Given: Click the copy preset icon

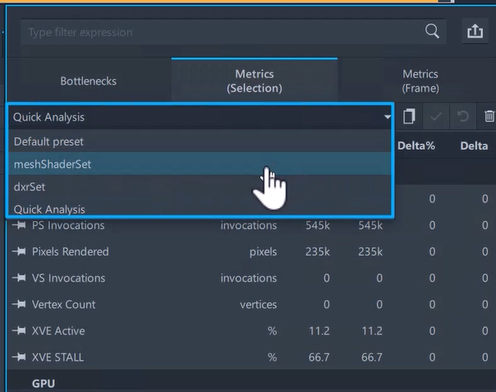Looking at the screenshot, I should tap(409, 116).
